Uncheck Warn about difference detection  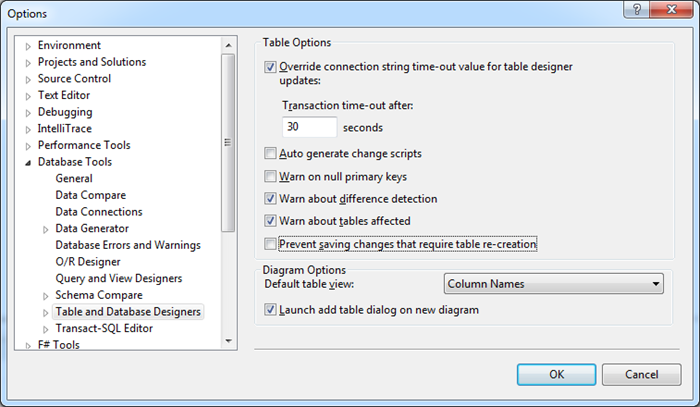pos(270,199)
